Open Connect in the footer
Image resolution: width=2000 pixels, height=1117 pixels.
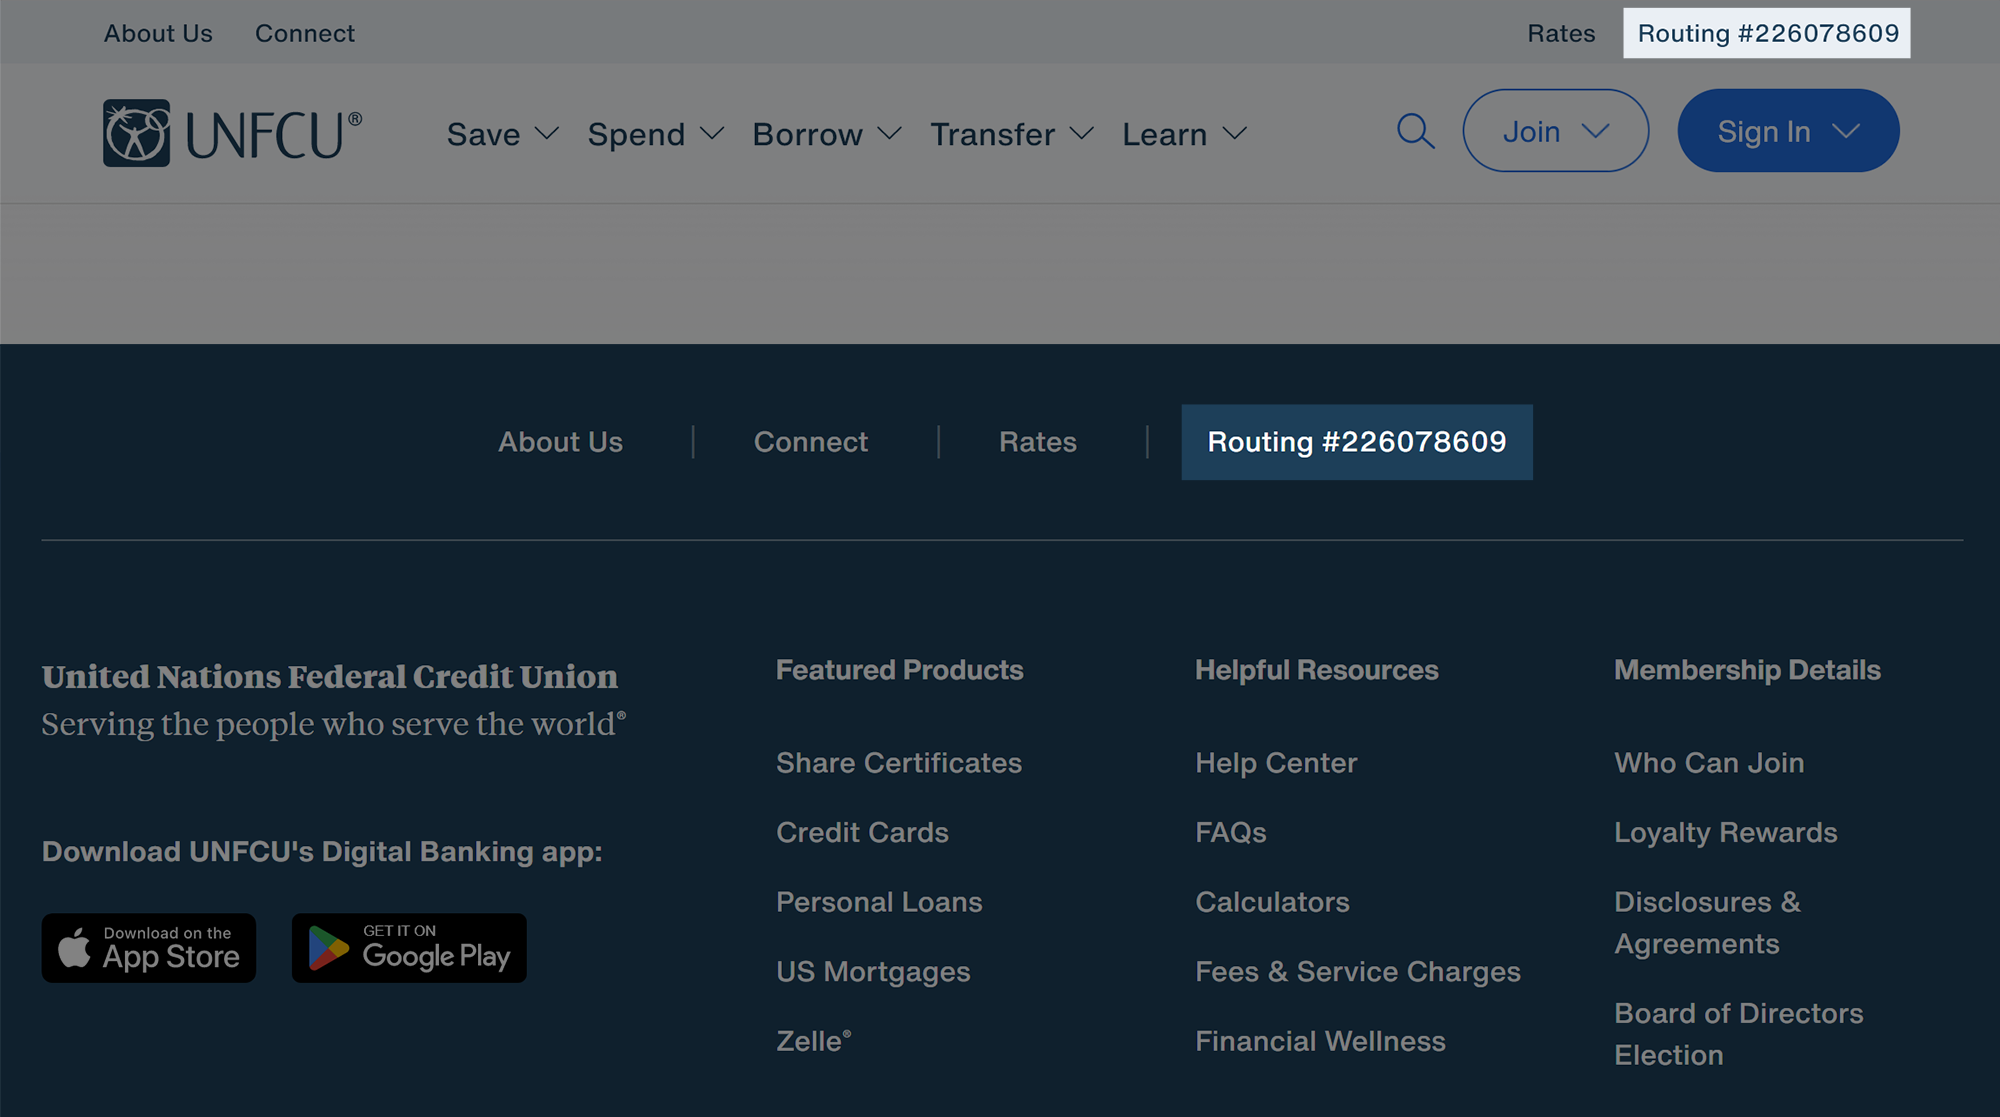(811, 442)
